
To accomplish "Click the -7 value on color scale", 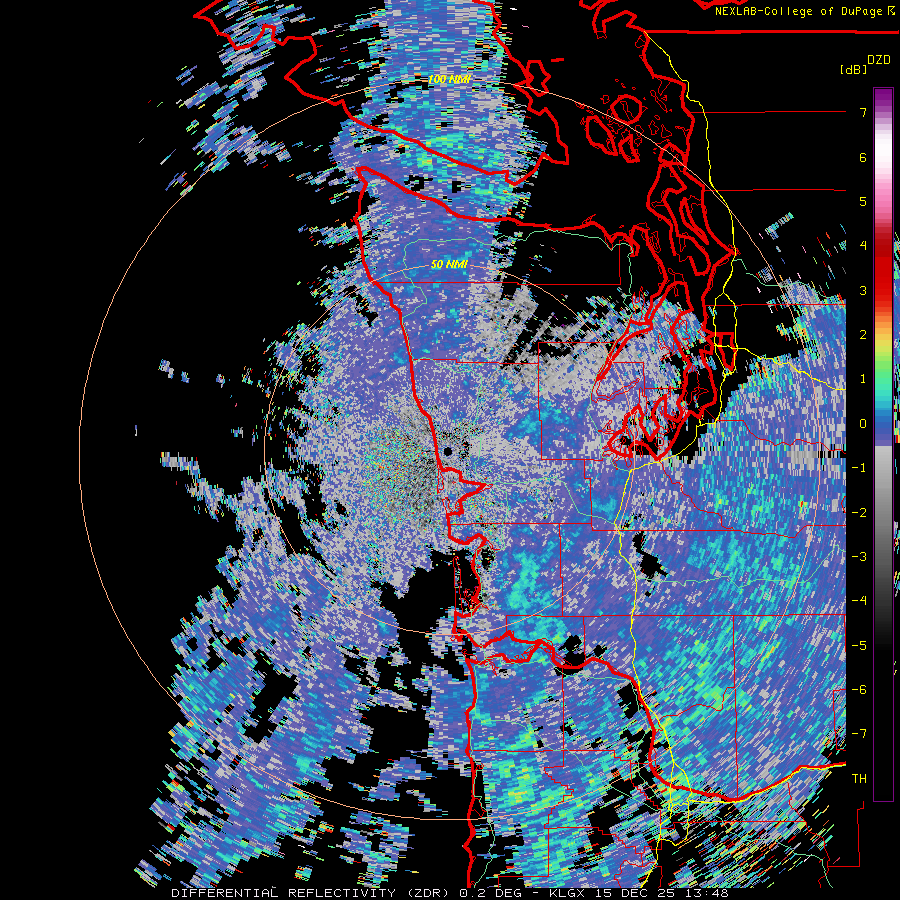I will [x=859, y=734].
